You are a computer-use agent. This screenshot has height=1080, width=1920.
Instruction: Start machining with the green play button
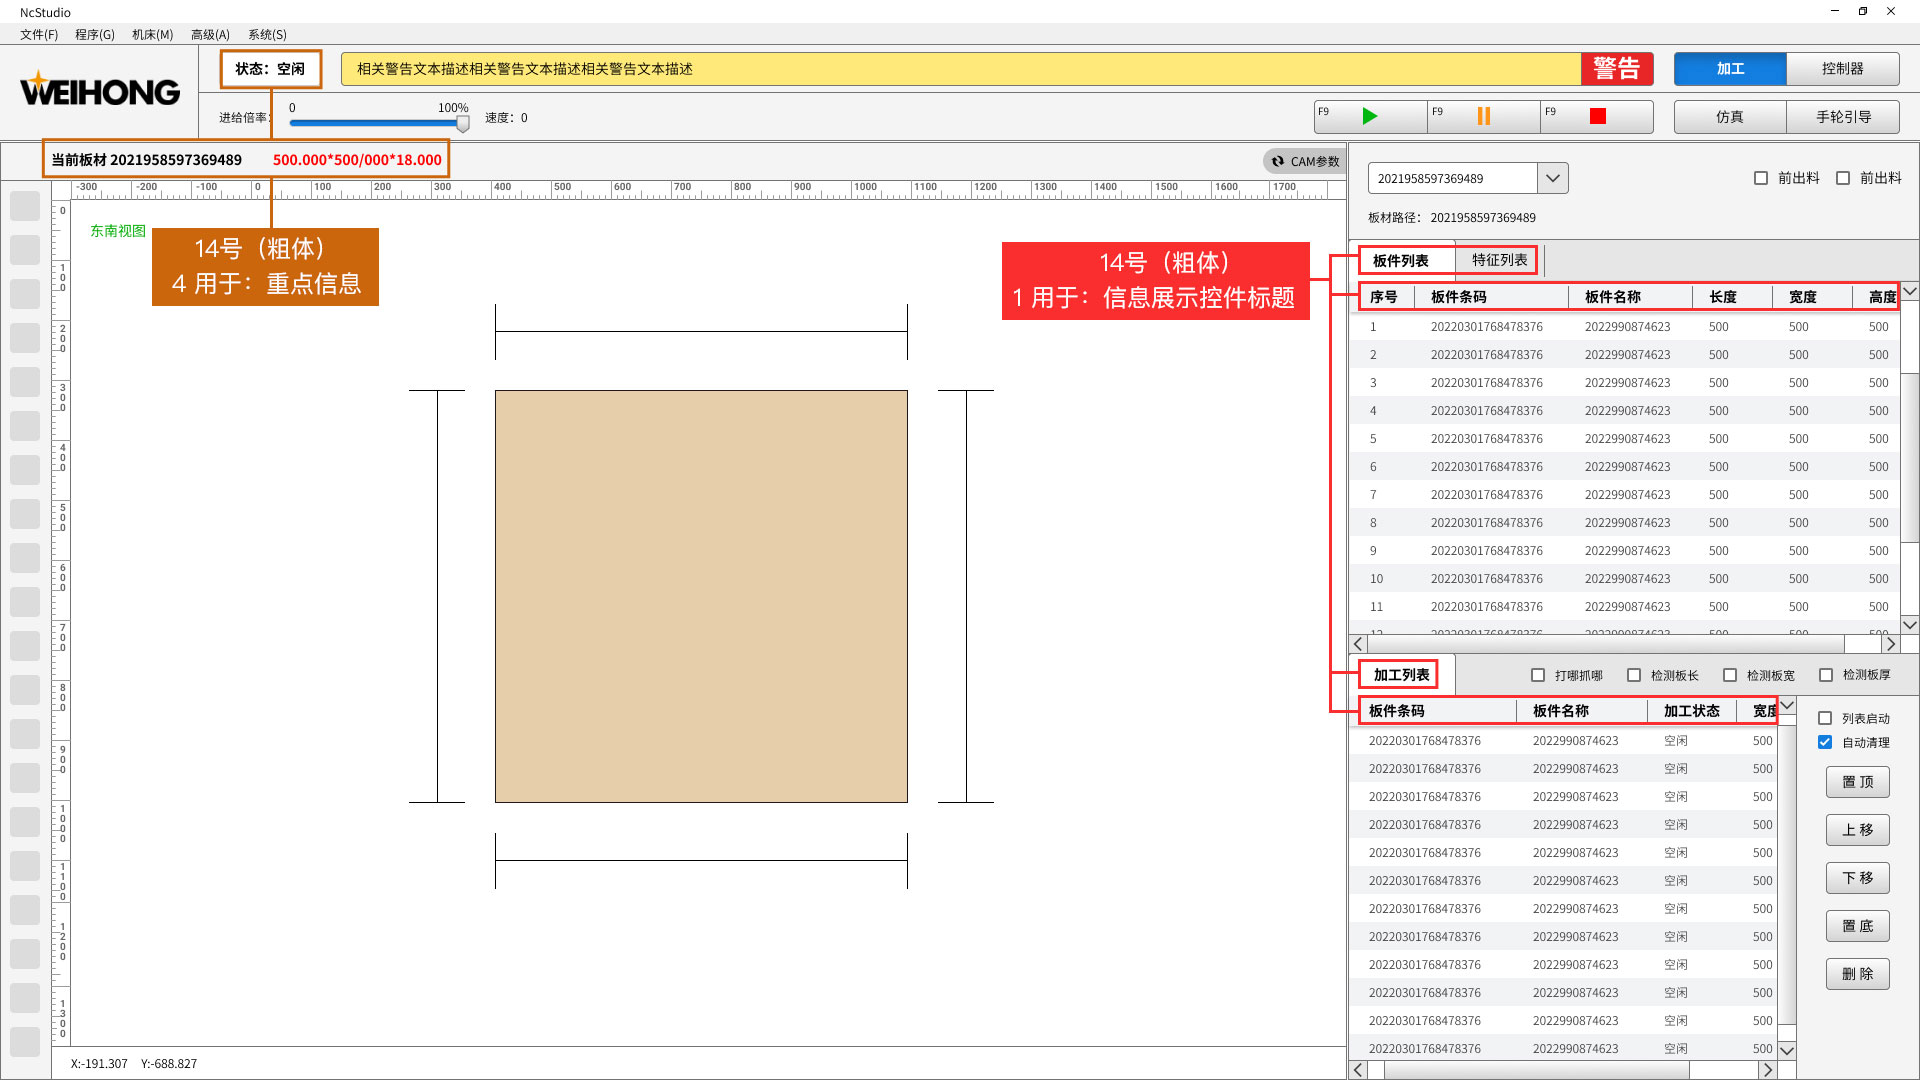point(1370,117)
